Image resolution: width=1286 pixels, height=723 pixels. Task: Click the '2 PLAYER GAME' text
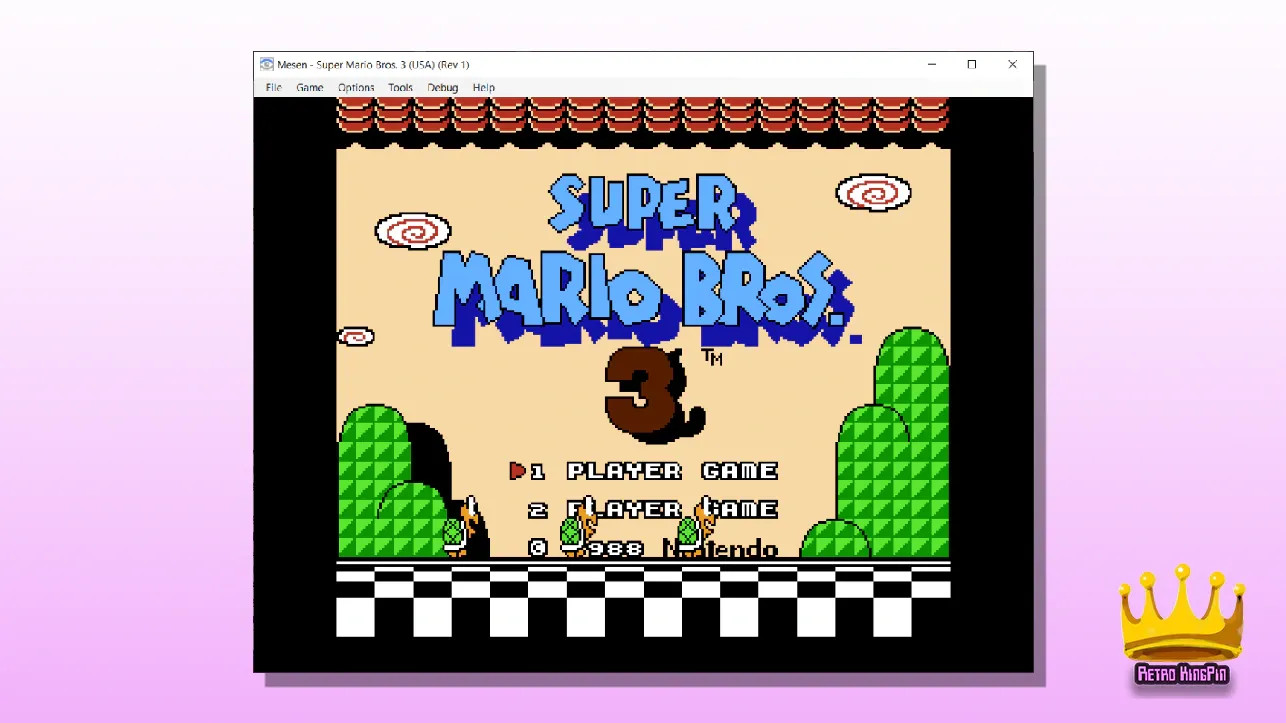653,509
